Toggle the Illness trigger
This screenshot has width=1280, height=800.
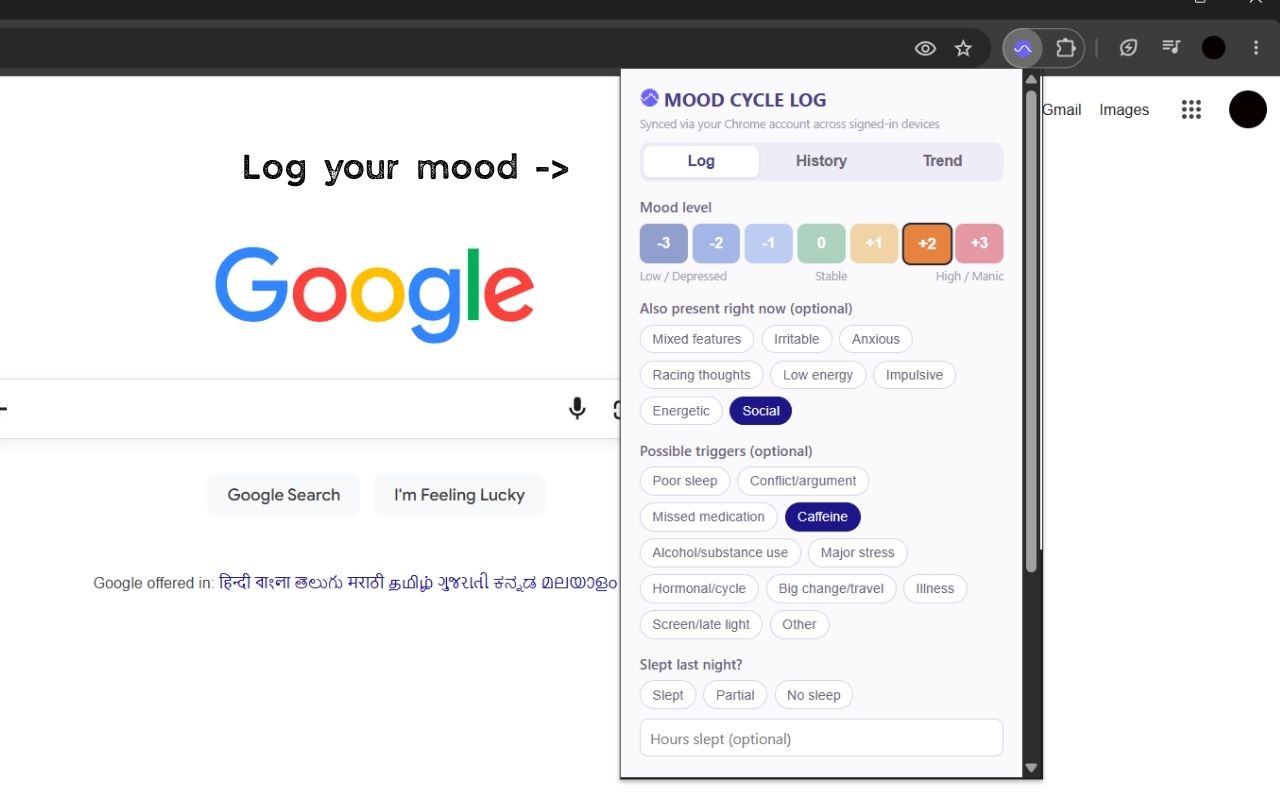[935, 589]
